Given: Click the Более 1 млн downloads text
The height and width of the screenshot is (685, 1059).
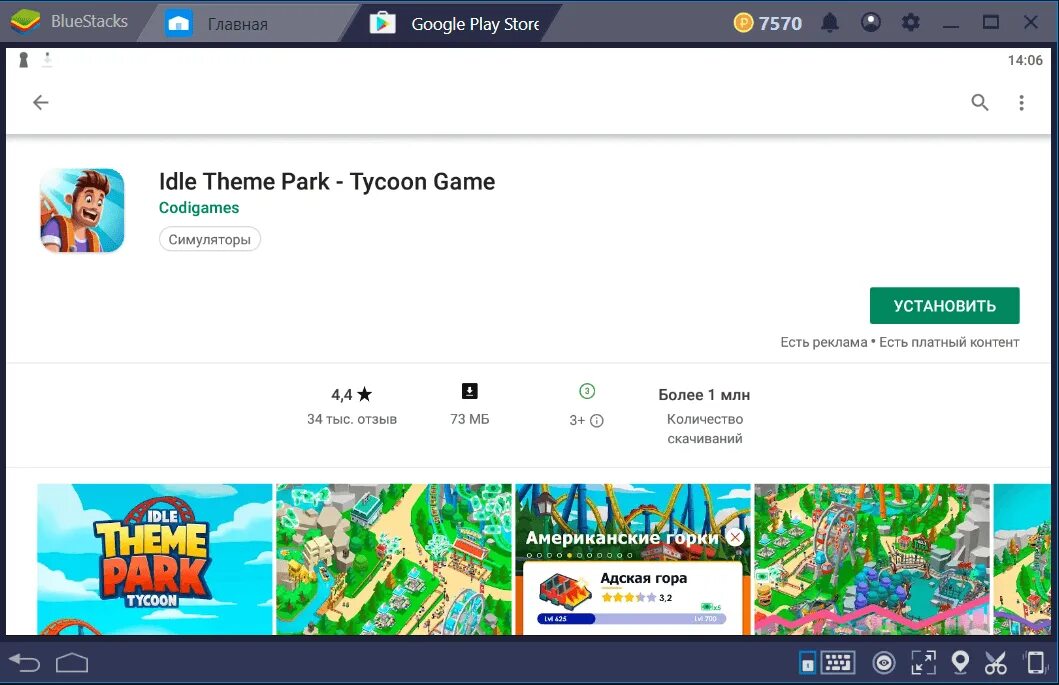Looking at the screenshot, I should pos(704,395).
